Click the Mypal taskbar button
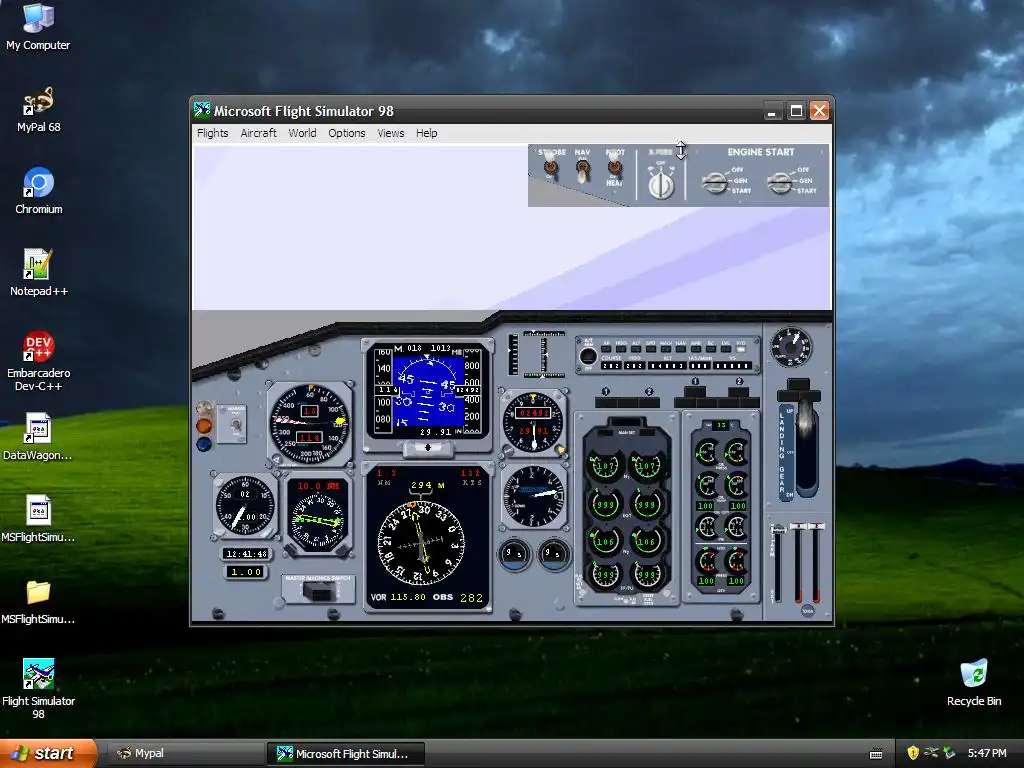This screenshot has width=1024, height=768. (x=184, y=754)
